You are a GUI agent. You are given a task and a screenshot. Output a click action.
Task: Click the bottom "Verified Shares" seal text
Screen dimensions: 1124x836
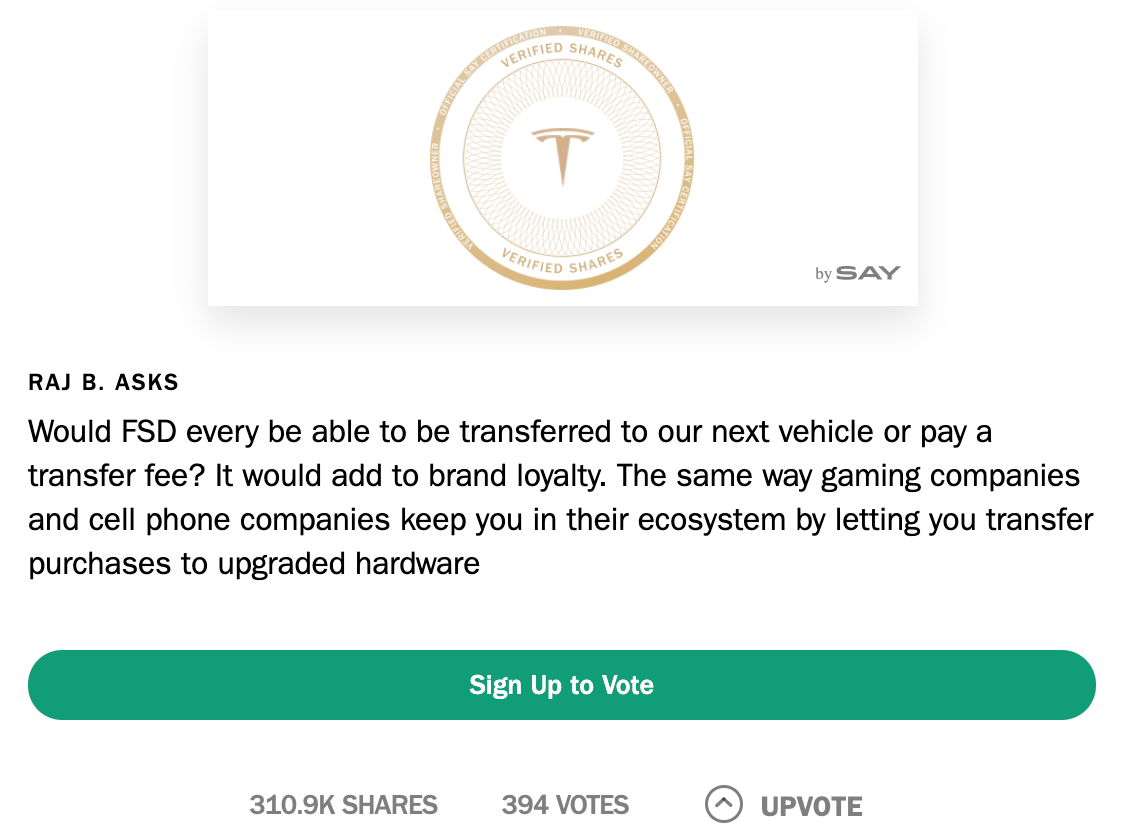click(x=562, y=263)
